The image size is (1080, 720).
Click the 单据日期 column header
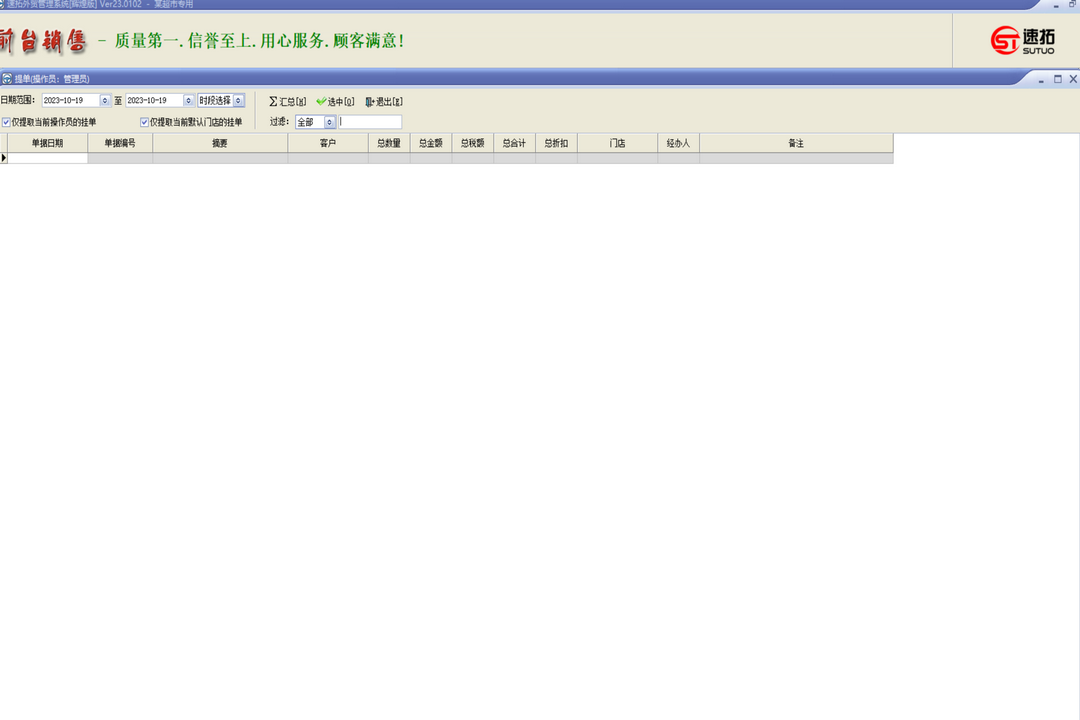tap(47, 143)
